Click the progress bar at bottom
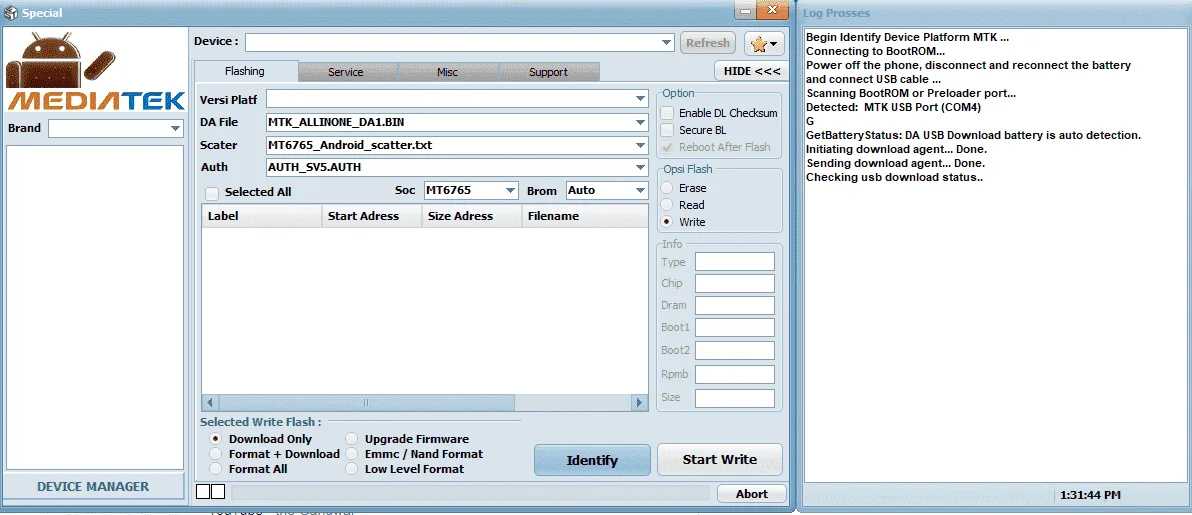The width and height of the screenshot is (1192, 515). (x=470, y=493)
